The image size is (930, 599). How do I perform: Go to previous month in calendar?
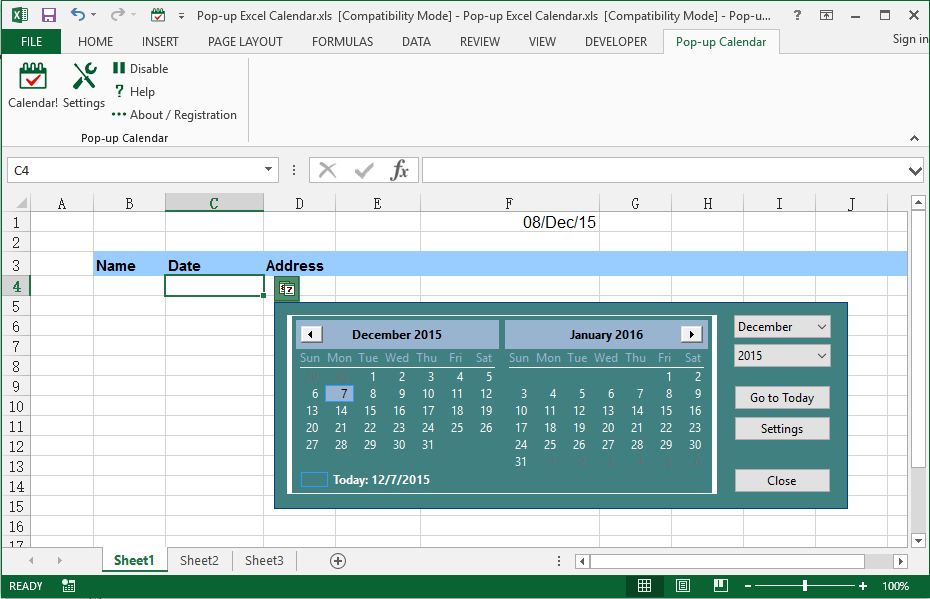311,334
